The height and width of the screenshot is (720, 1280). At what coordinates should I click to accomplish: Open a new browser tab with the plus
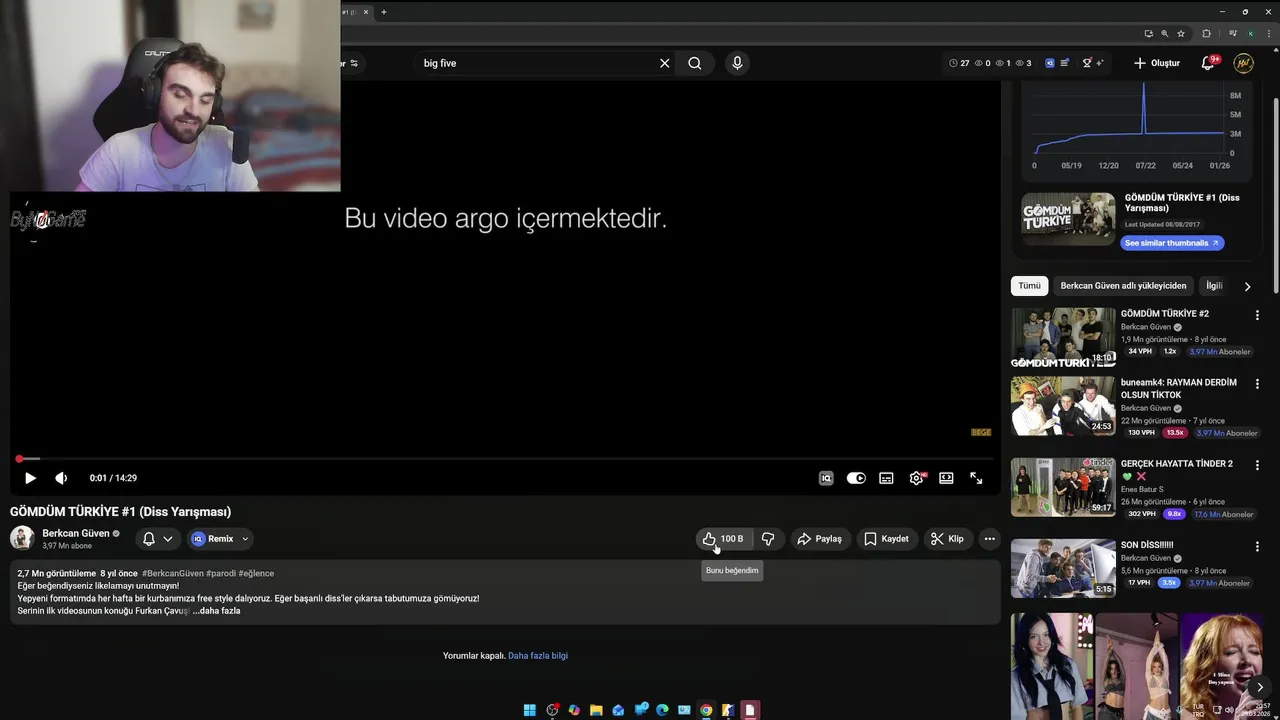(x=383, y=12)
